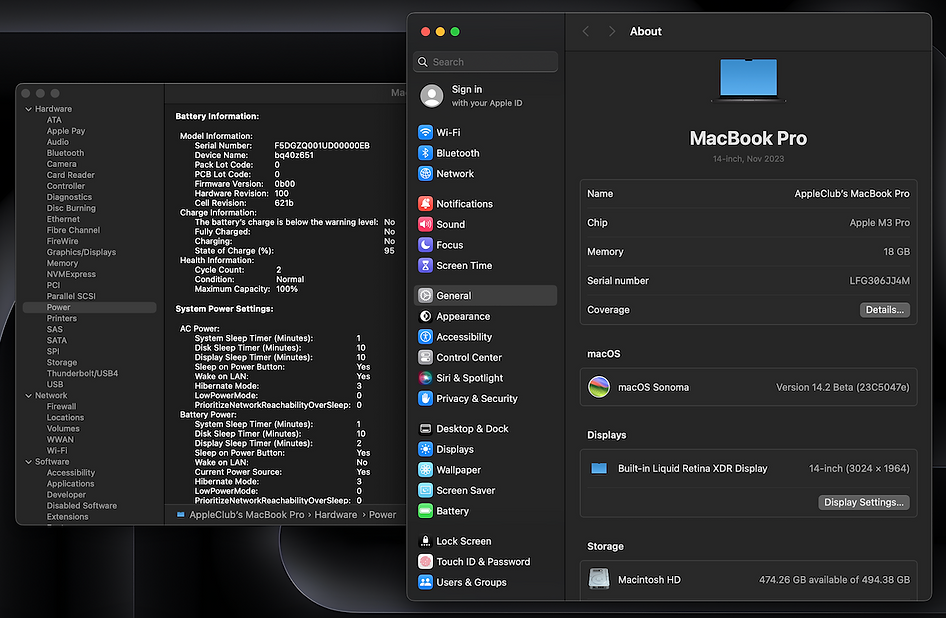Open Display Settings button
Viewport: 946px width, 618px height.
[x=863, y=502]
